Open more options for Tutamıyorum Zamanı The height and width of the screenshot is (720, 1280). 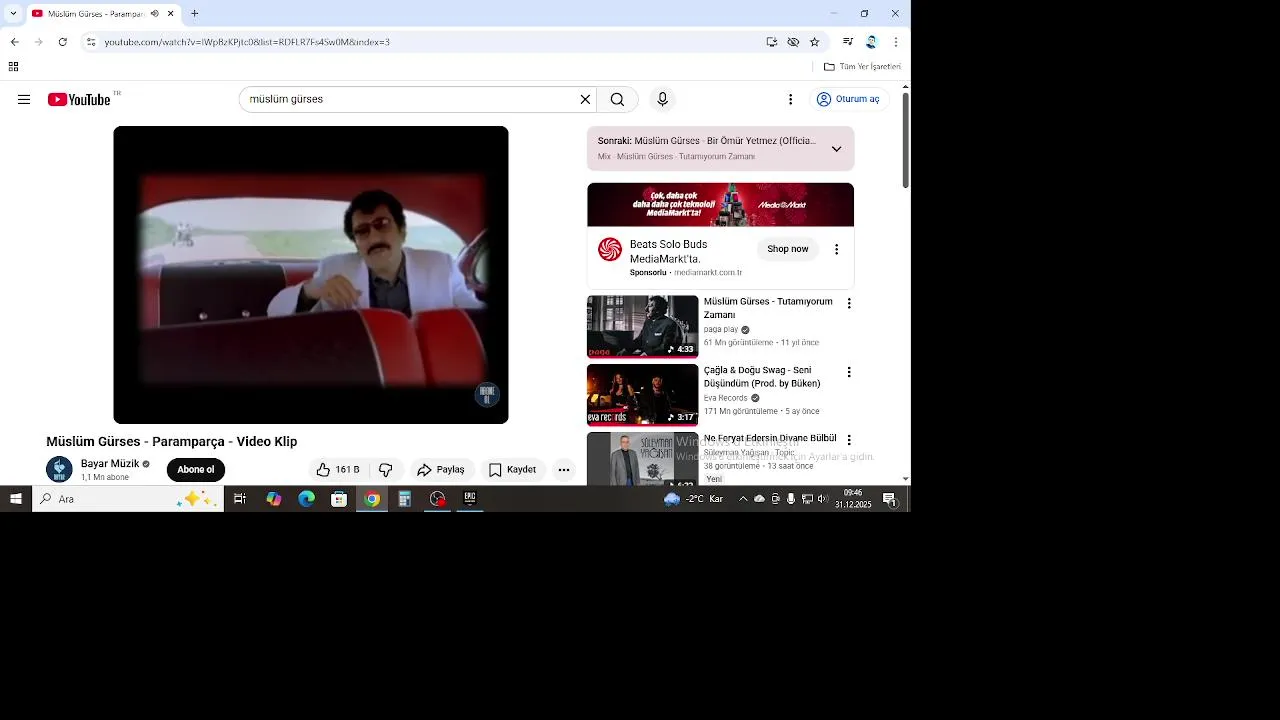(849, 303)
